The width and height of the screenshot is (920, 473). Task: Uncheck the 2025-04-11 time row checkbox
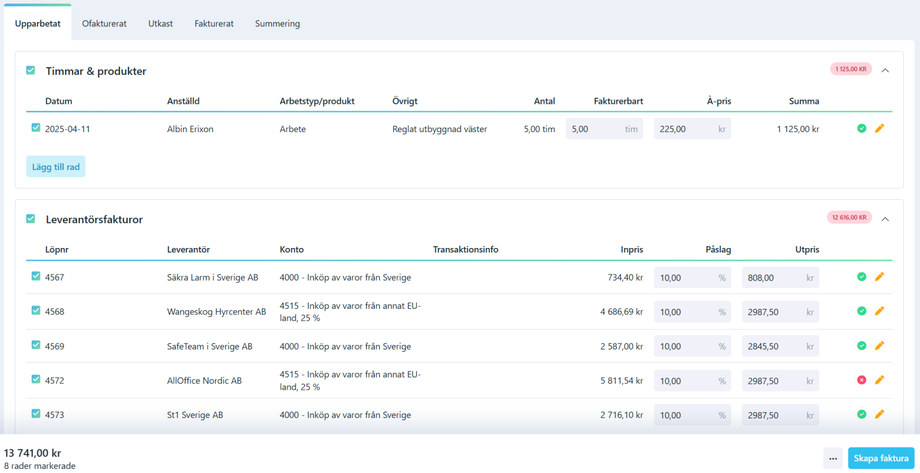[36, 128]
